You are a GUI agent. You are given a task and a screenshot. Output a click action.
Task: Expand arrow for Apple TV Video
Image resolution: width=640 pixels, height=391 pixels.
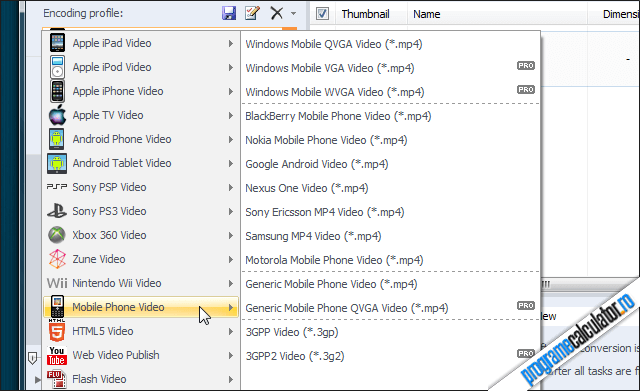point(231,116)
